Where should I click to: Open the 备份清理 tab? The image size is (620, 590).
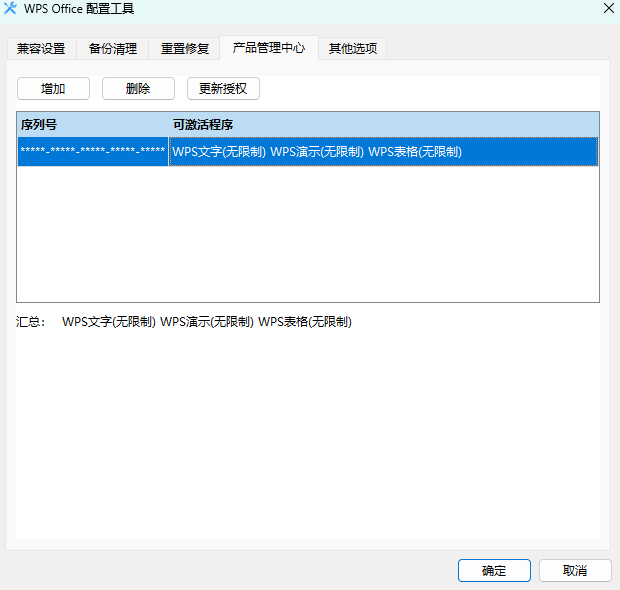tap(113, 49)
